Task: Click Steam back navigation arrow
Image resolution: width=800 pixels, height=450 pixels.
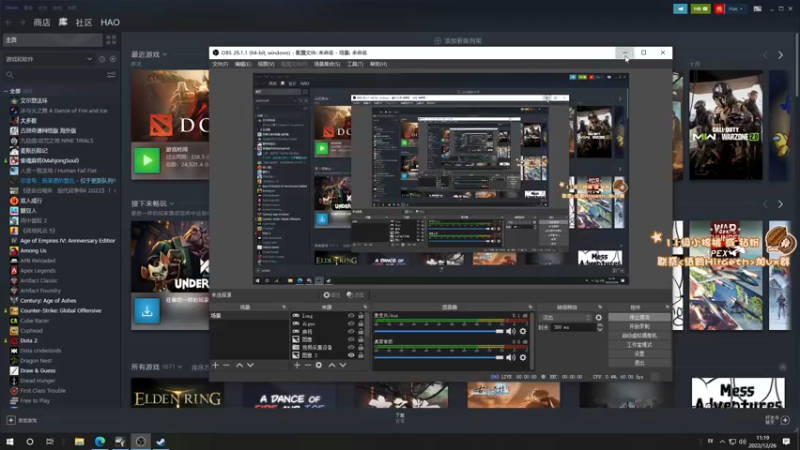Action: pos(9,22)
